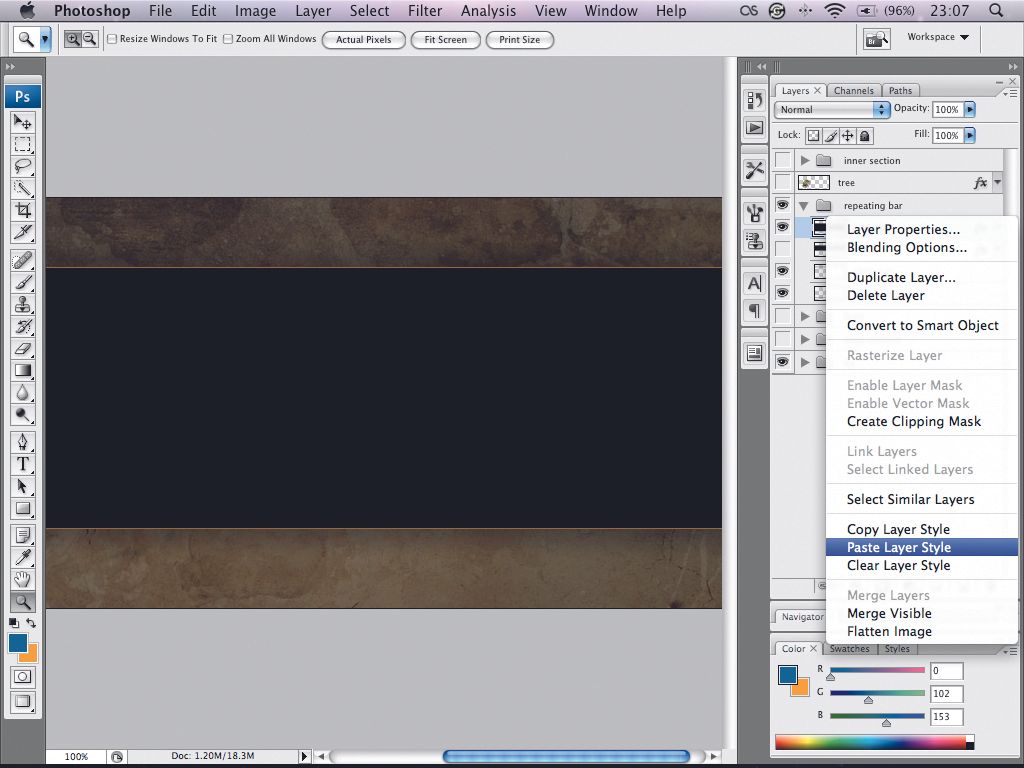The height and width of the screenshot is (768, 1024).
Task: Switch to the Channels tab
Action: (x=855, y=90)
